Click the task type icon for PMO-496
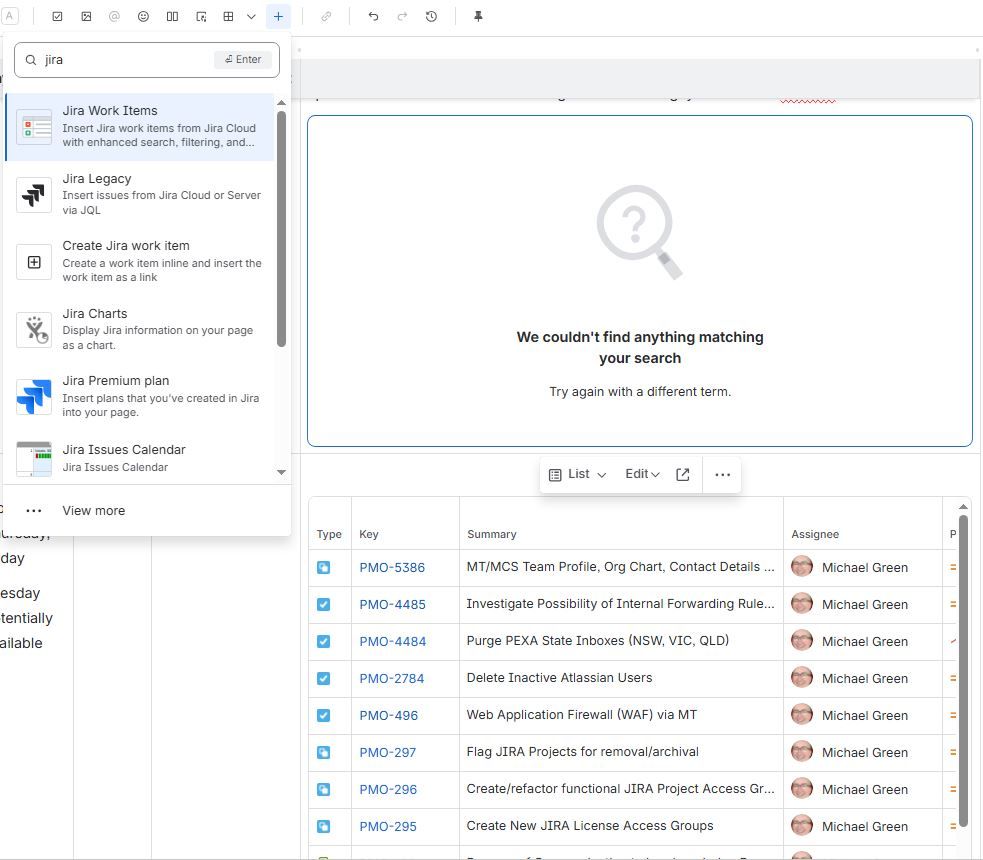The image size is (983, 860). pyautogui.click(x=323, y=715)
